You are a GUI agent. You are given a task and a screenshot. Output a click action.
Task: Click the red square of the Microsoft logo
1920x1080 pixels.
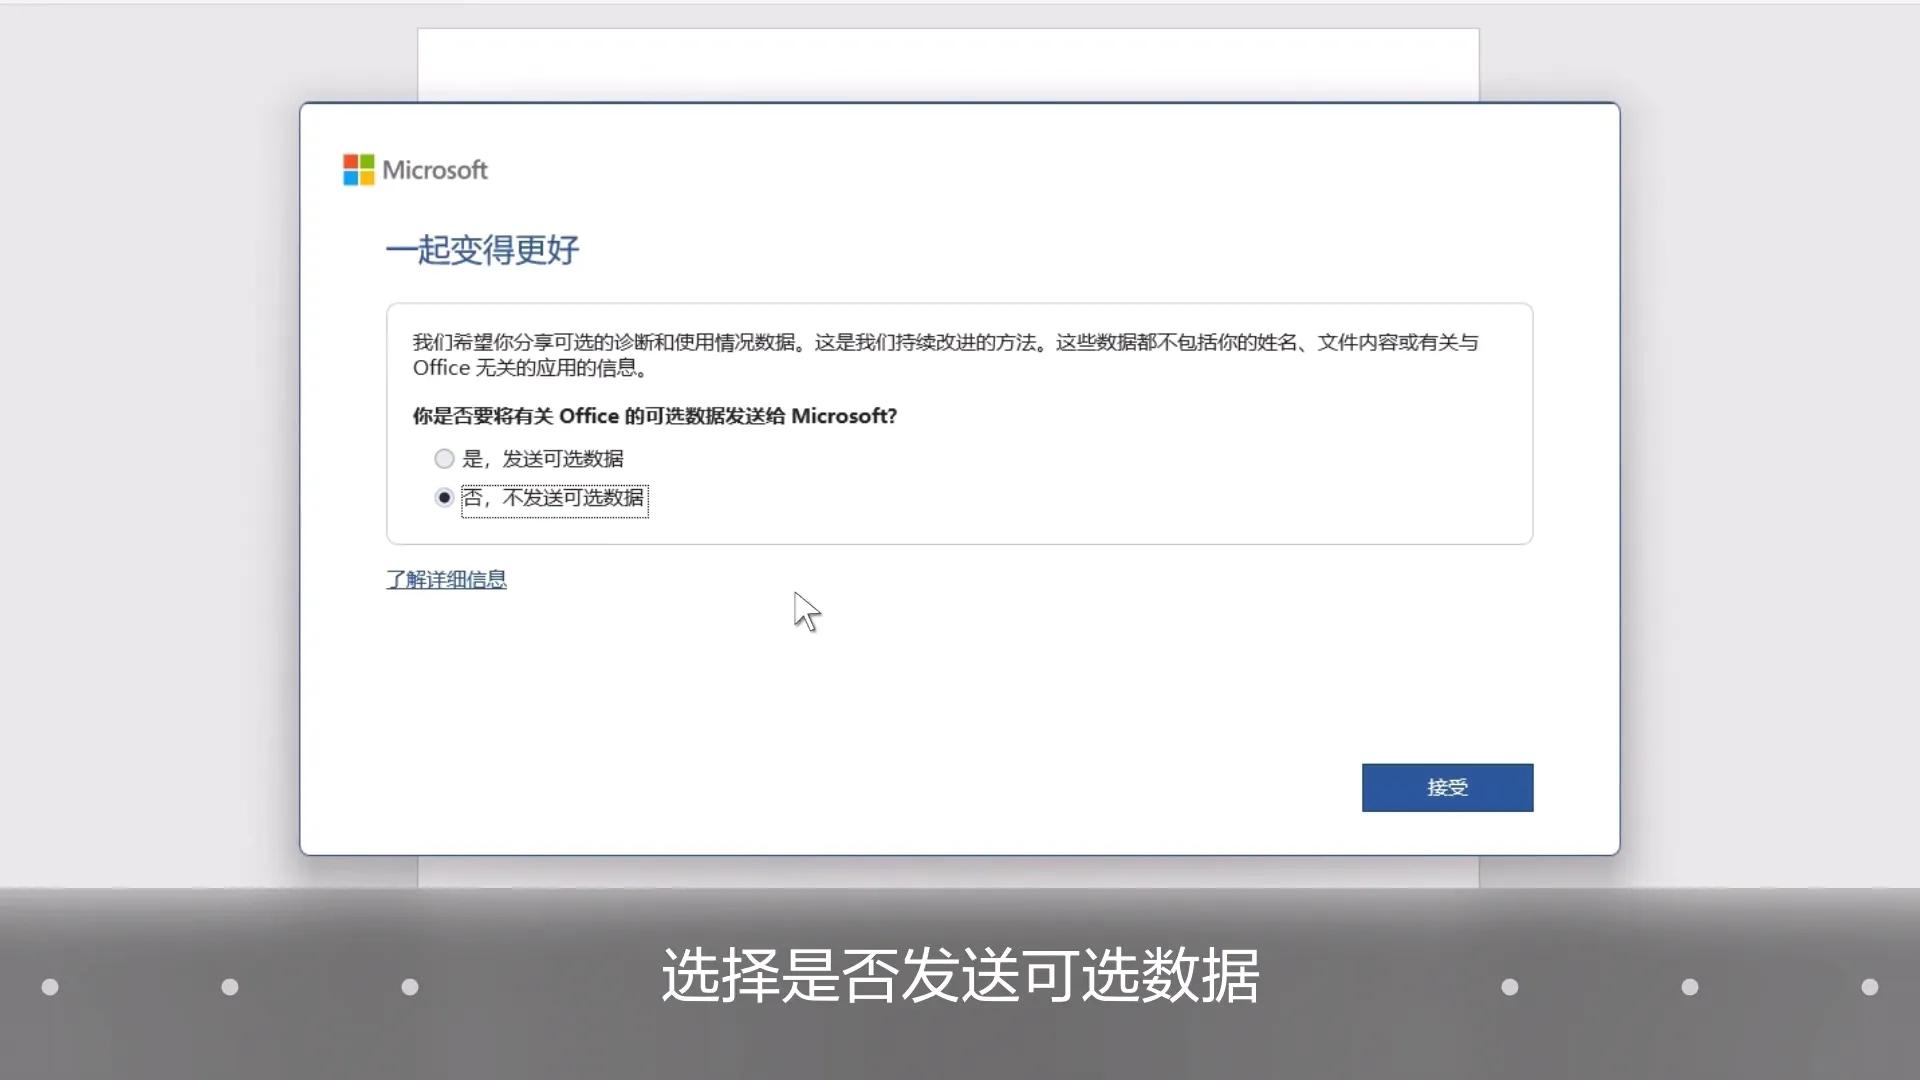(350, 162)
